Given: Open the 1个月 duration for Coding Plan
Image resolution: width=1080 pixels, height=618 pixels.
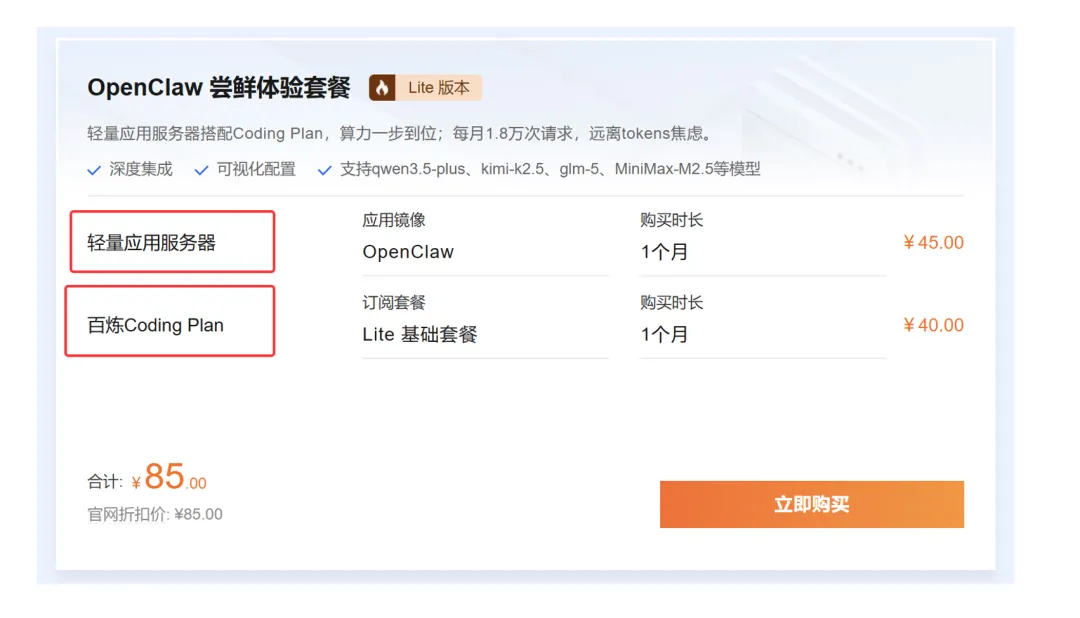Looking at the screenshot, I should (762, 335).
